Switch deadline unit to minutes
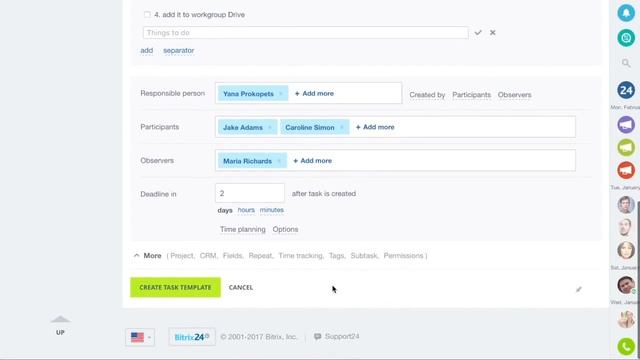Viewport: 640px width, 360px height. 272,210
